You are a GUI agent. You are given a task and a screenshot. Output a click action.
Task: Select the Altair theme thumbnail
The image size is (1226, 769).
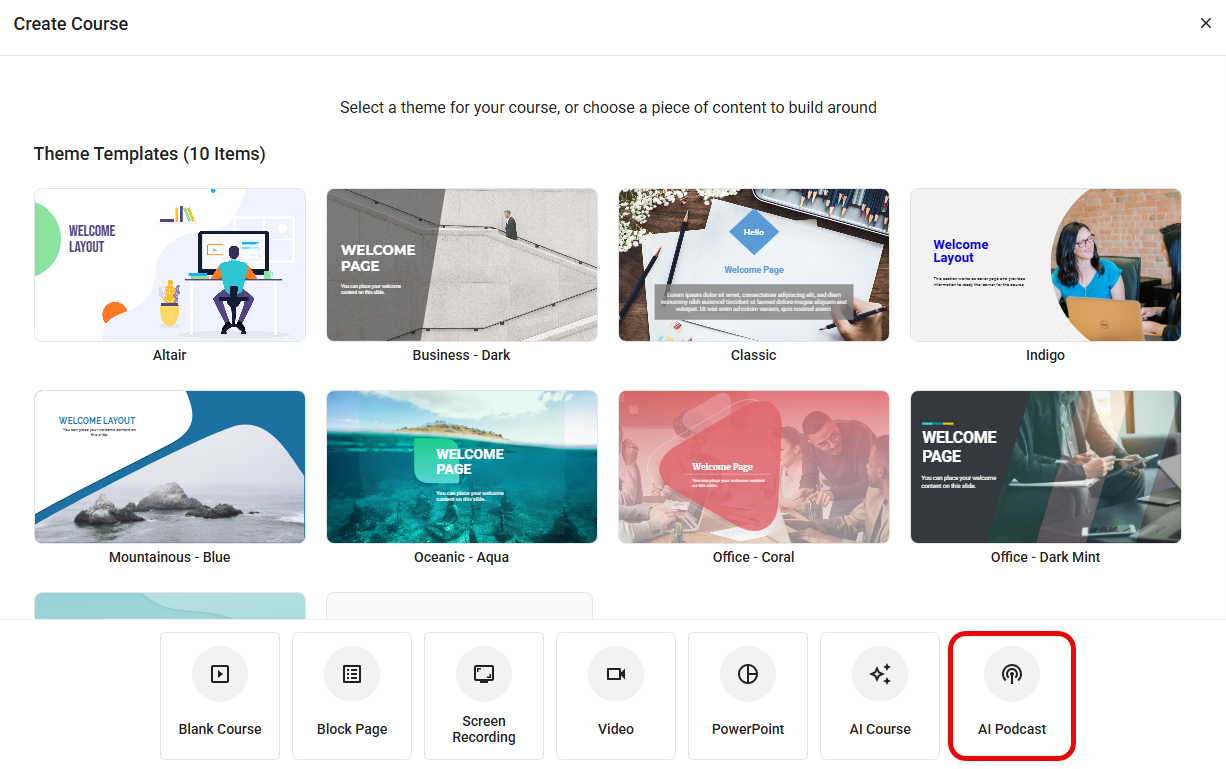click(x=170, y=265)
